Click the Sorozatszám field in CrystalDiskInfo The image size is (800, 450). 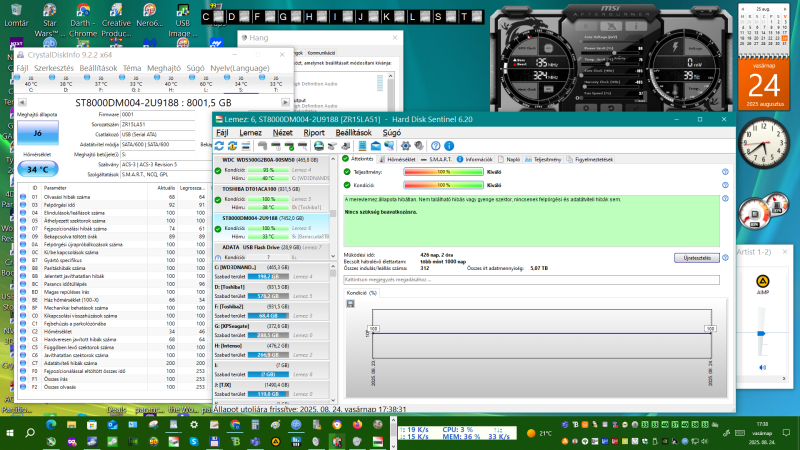[x=158, y=124]
